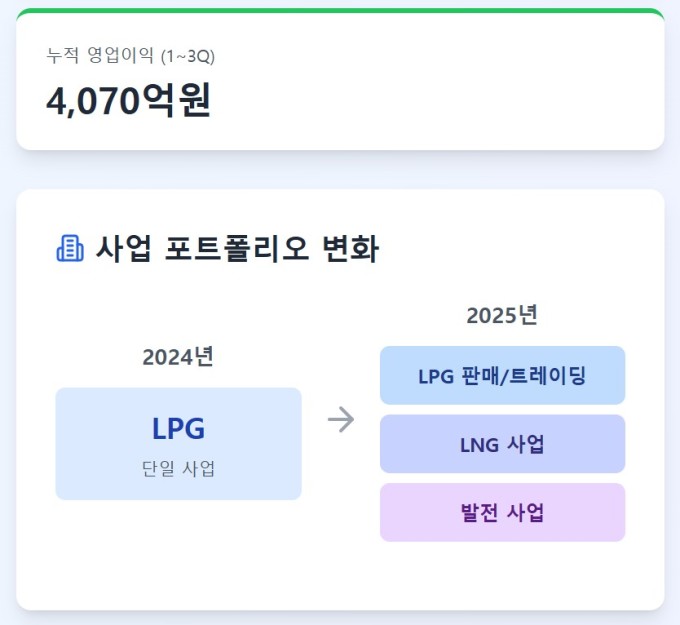
Task: Click the (1~3Q) period text
Action: pos(188,56)
